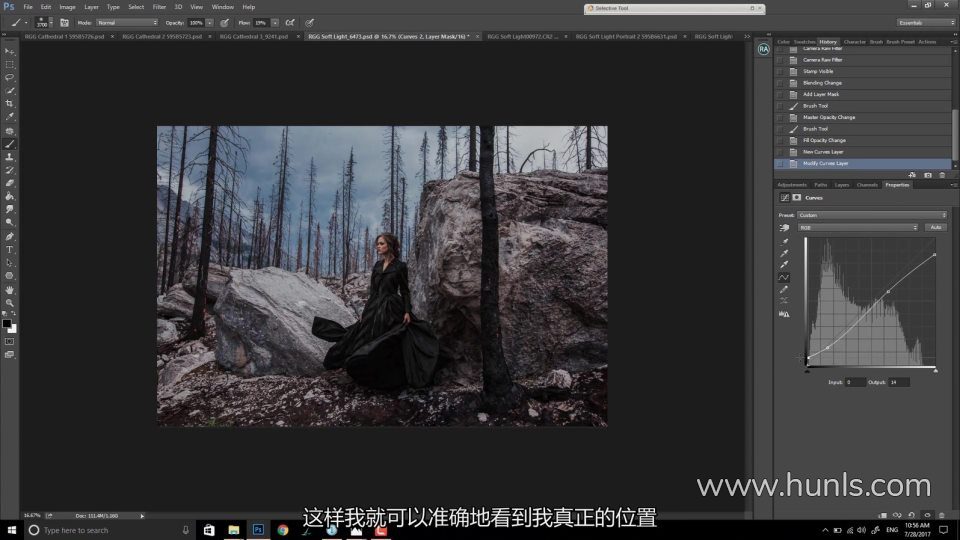Image resolution: width=960 pixels, height=540 pixels.
Task: Select the History Brush tool
Action: coord(9,170)
